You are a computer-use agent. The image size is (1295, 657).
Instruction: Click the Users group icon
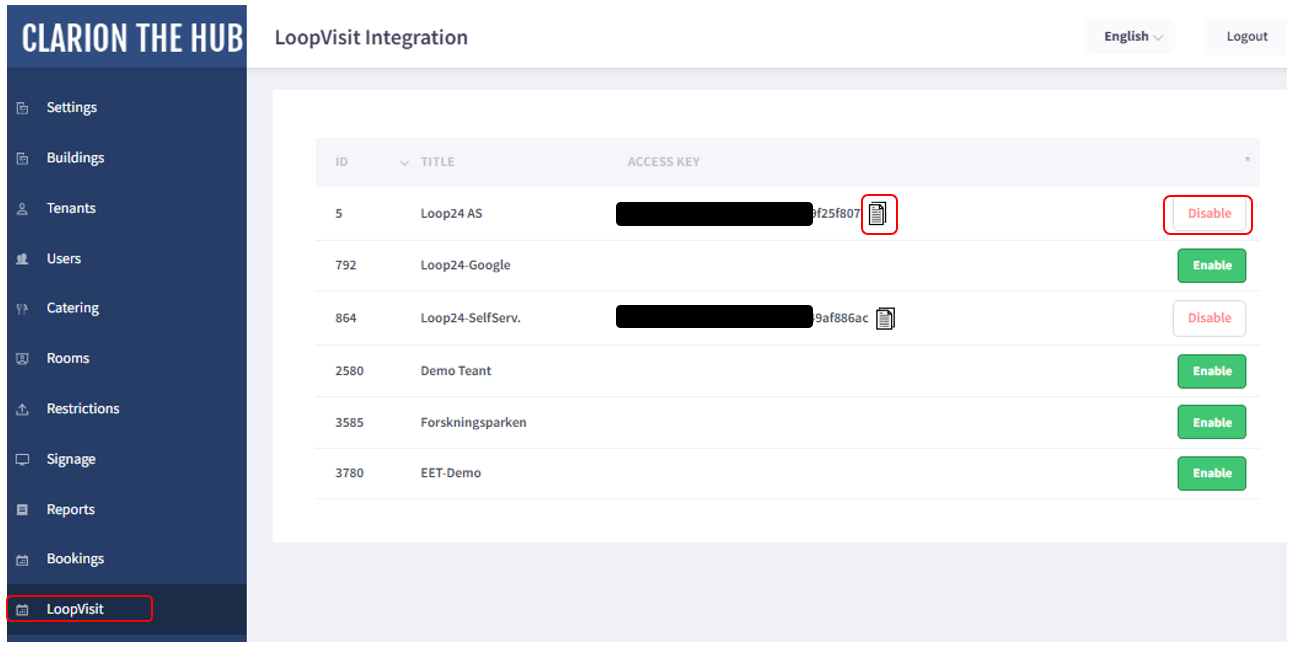tap(23, 259)
